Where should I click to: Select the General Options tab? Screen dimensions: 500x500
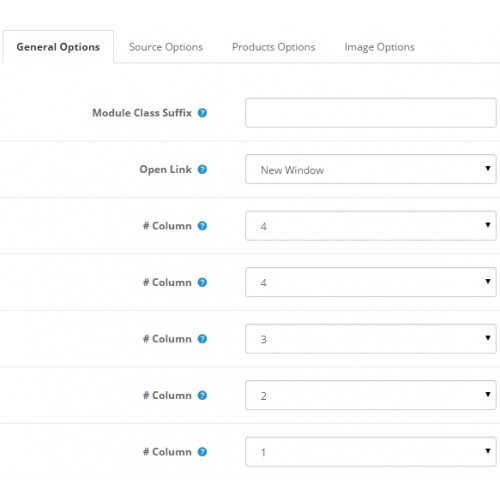pos(58,47)
